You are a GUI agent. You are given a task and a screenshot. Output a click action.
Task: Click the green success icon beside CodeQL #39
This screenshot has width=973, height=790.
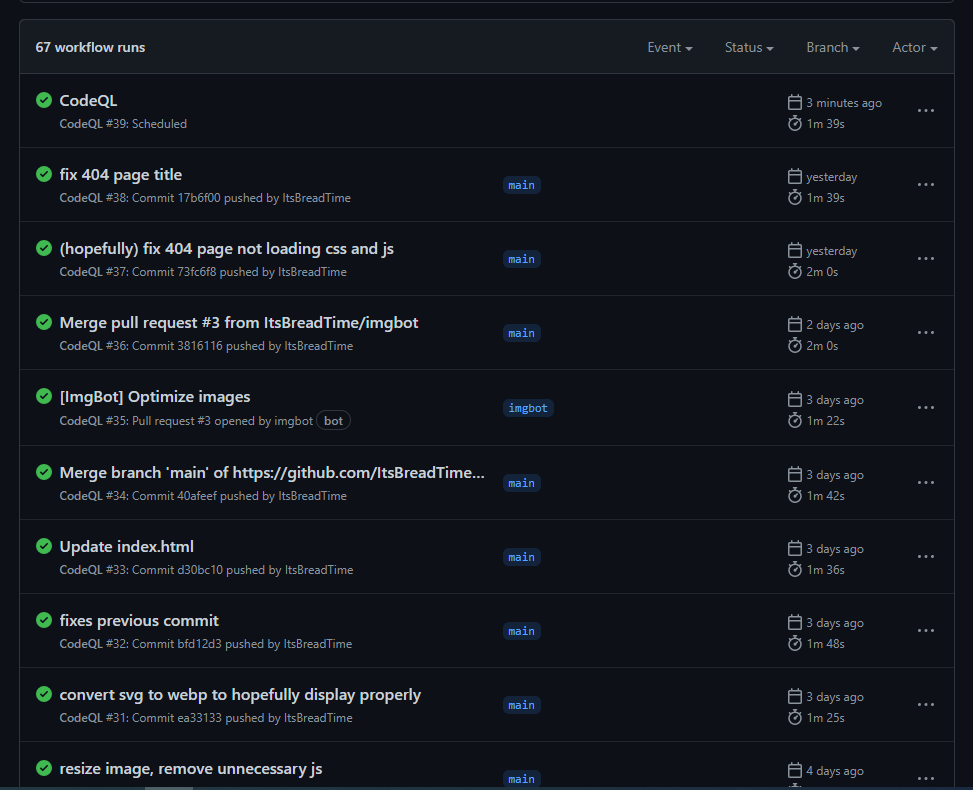(44, 100)
